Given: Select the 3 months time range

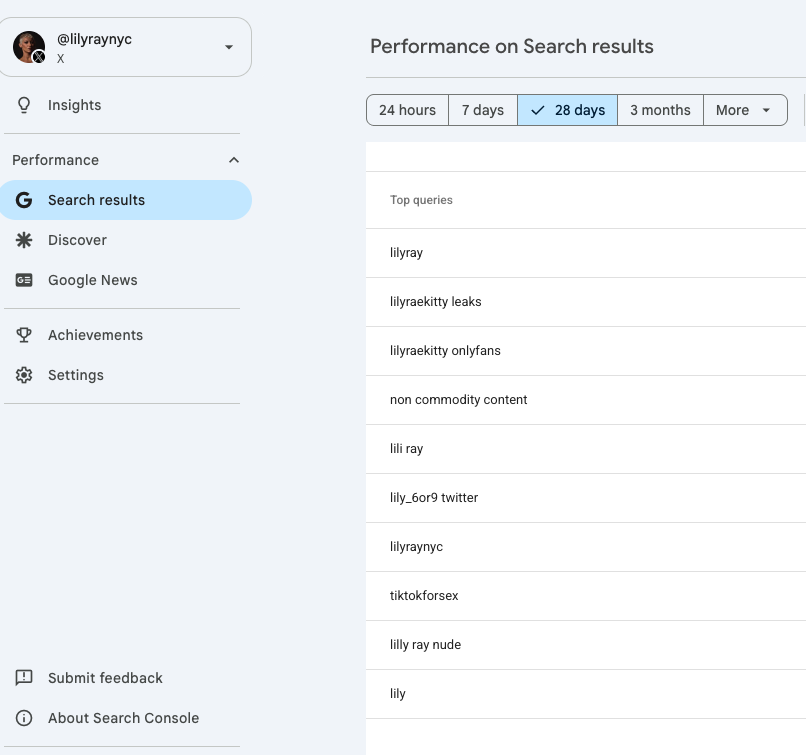Looking at the screenshot, I should pos(660,110).
